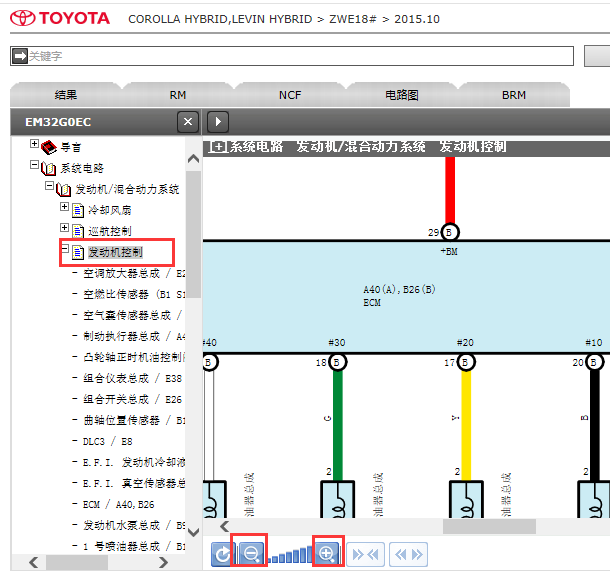Reset the diagram view with the refresh icon
The height and width of the screenshot is (579, 610).
pos(223,554)
